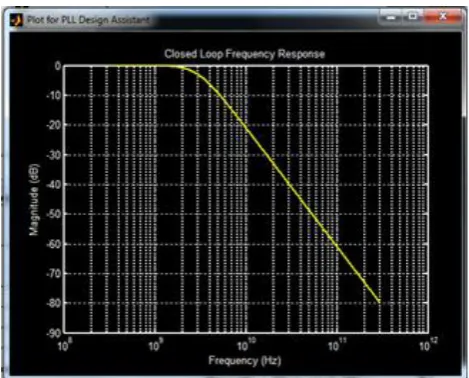
Task: Click the -30 tick label on the magnitude axis
Action: [x=53, y=155]
